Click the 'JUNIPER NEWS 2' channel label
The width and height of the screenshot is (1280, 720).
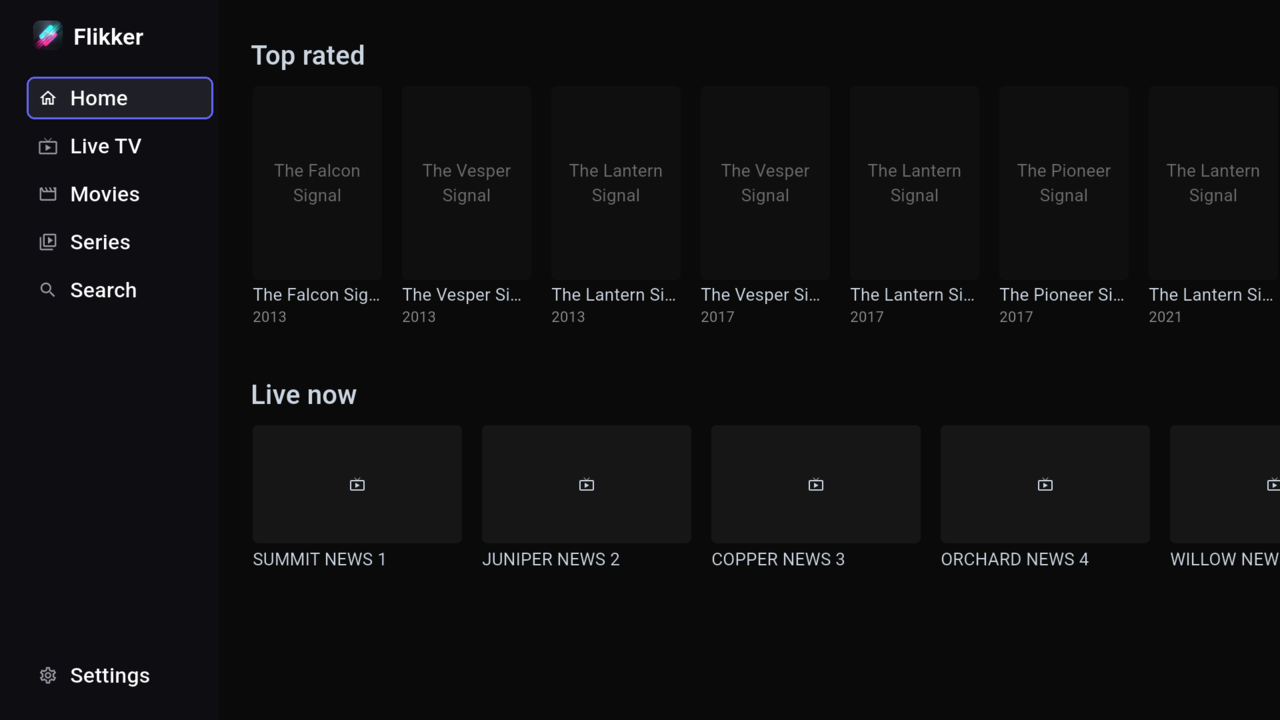[551, 559]
